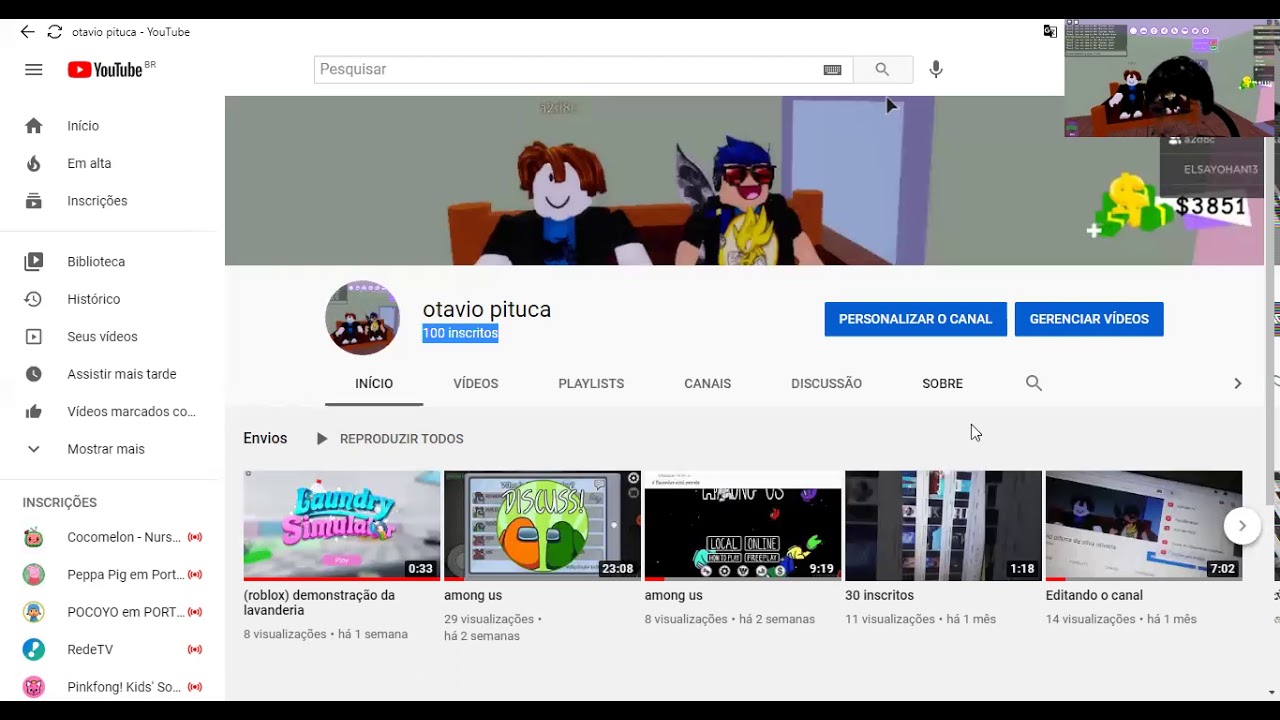Click the channel banner image
This screenshot has width=1280, height=720.
[x=744, y=181]
